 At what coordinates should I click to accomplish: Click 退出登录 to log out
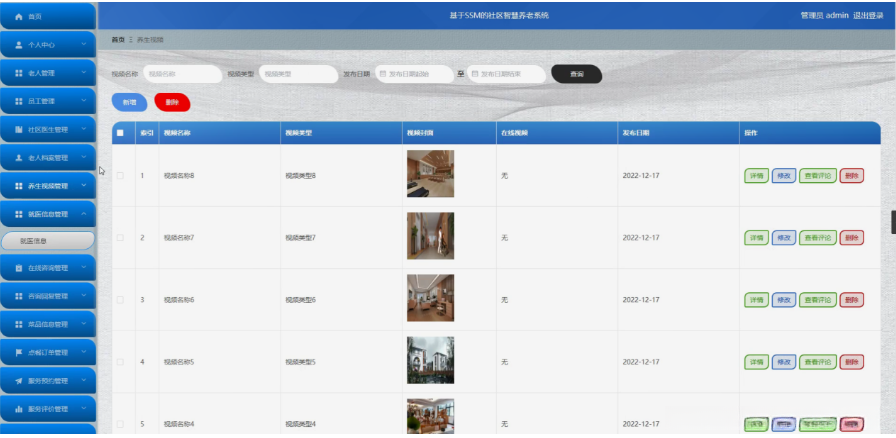tap(868, 16)
